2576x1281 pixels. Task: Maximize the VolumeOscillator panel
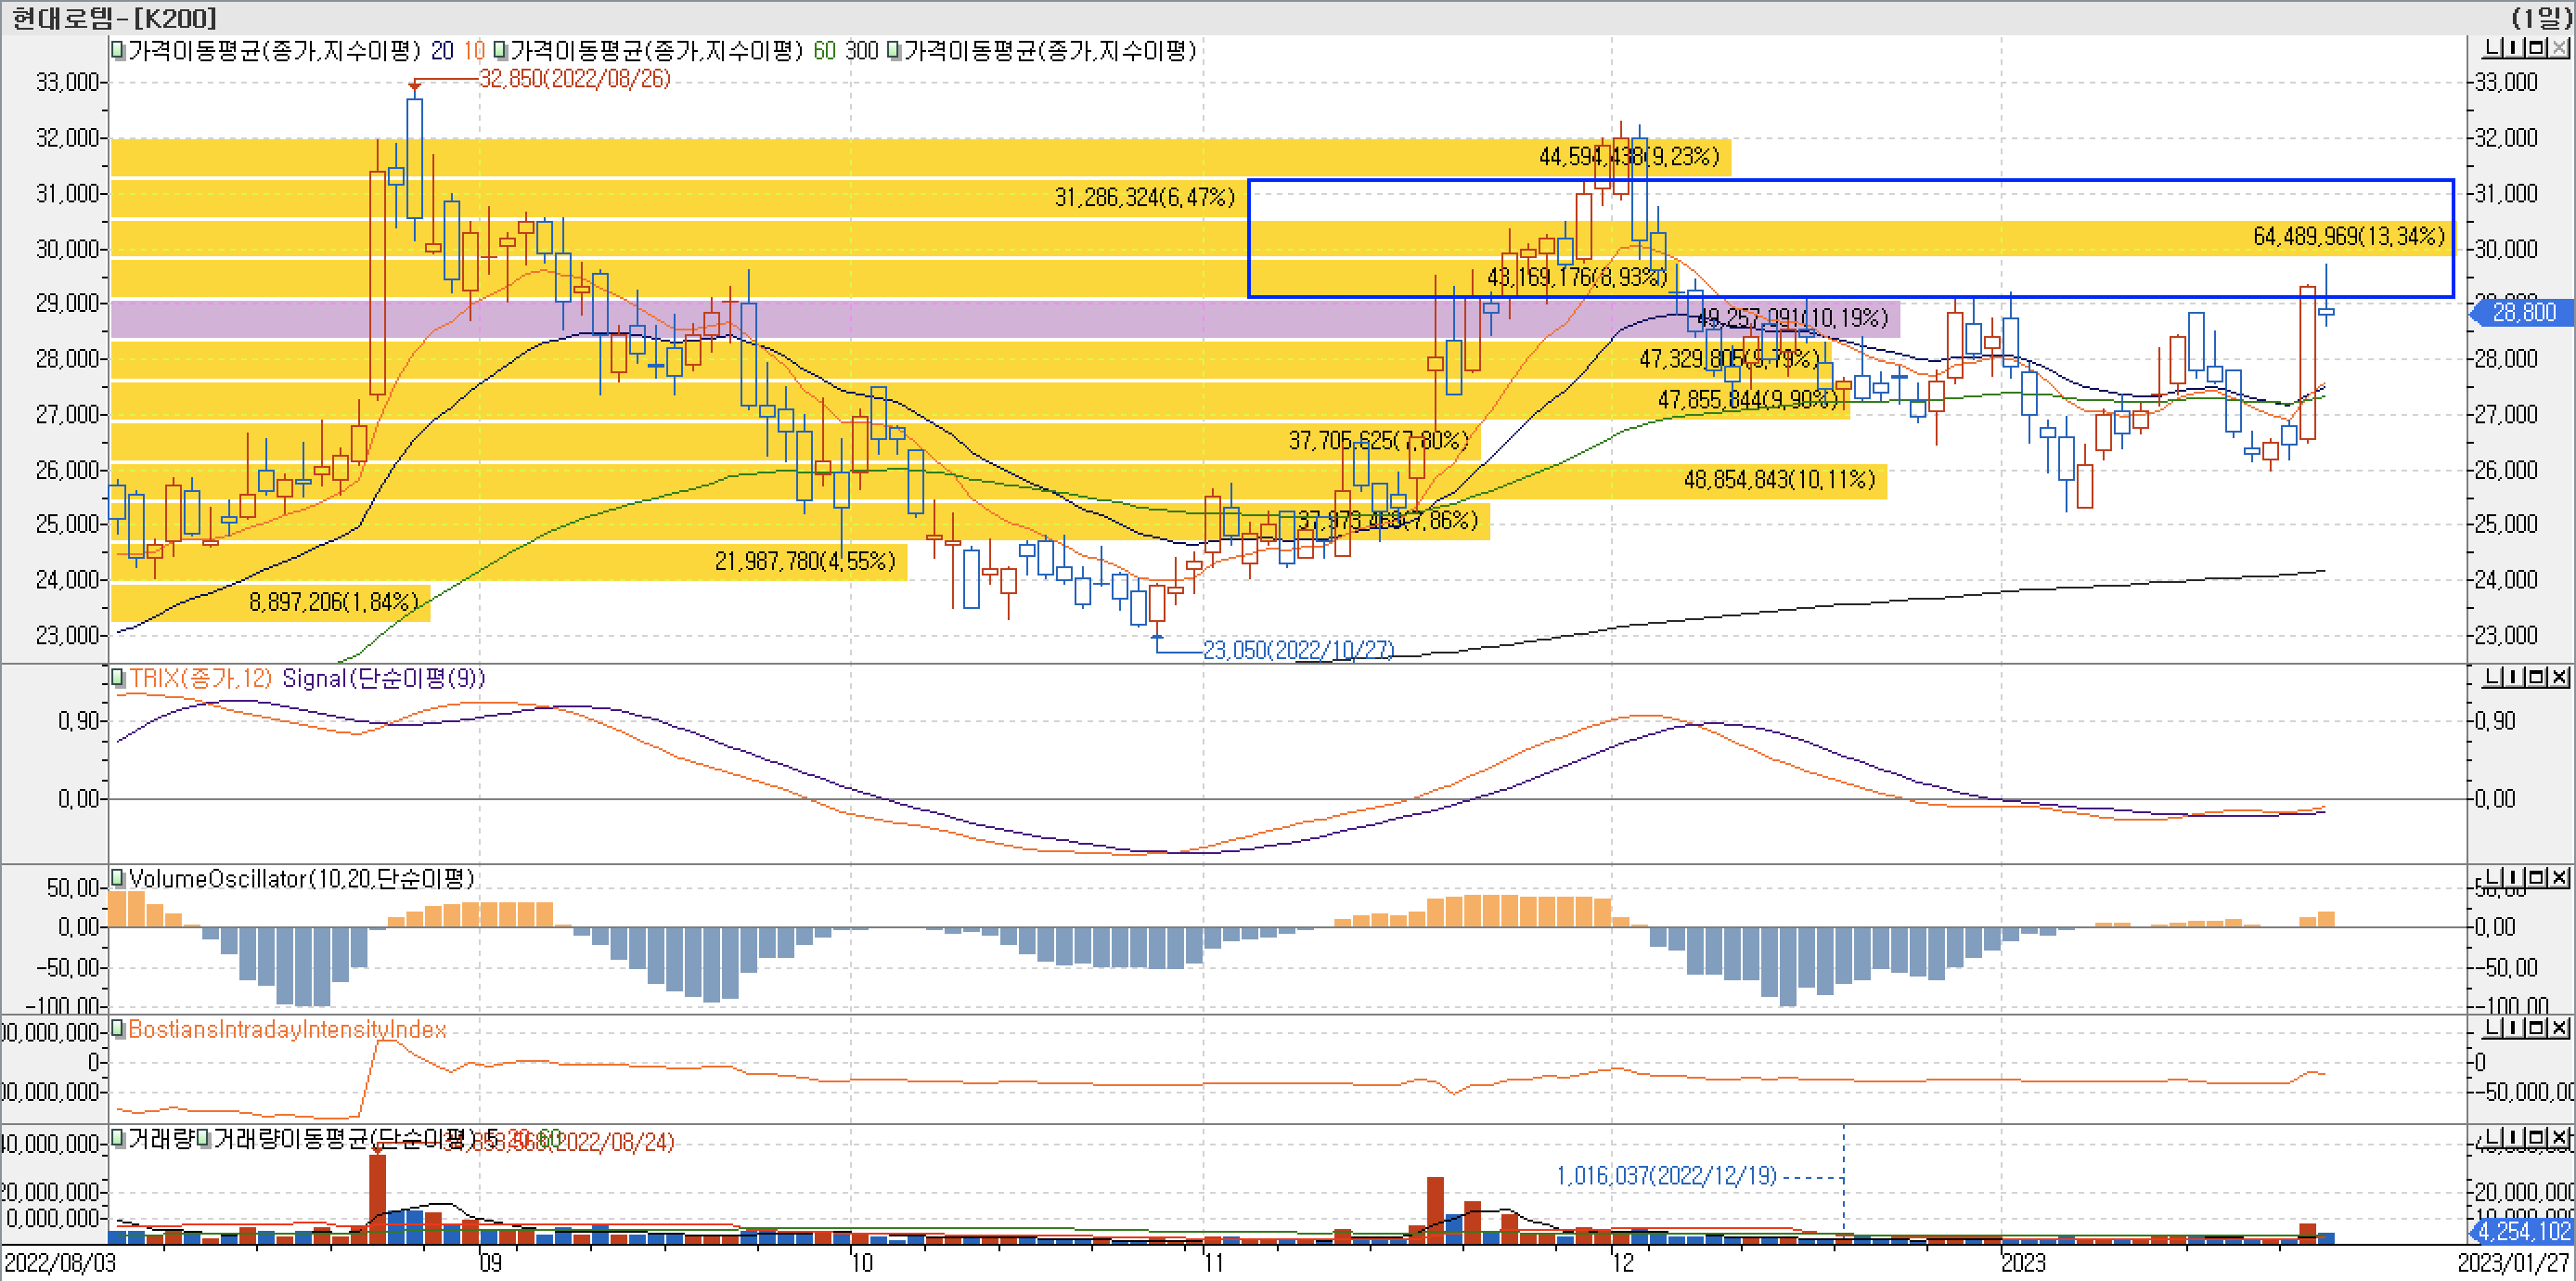point(2537,878)
